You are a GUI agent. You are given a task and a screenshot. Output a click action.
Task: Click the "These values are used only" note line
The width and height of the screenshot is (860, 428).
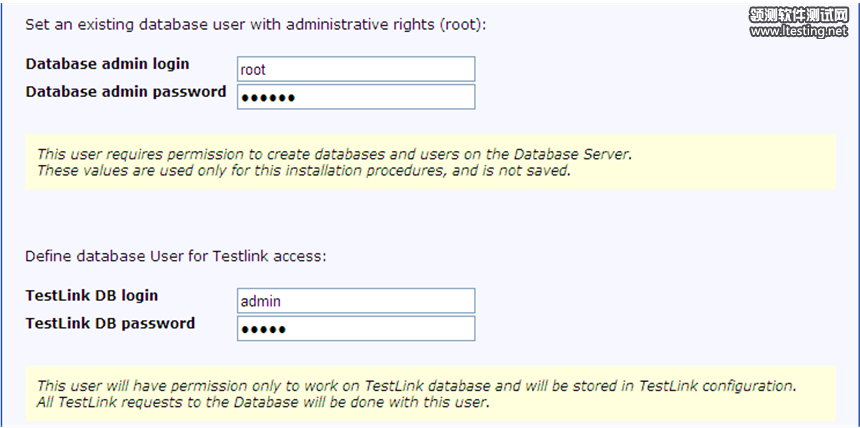303,170
